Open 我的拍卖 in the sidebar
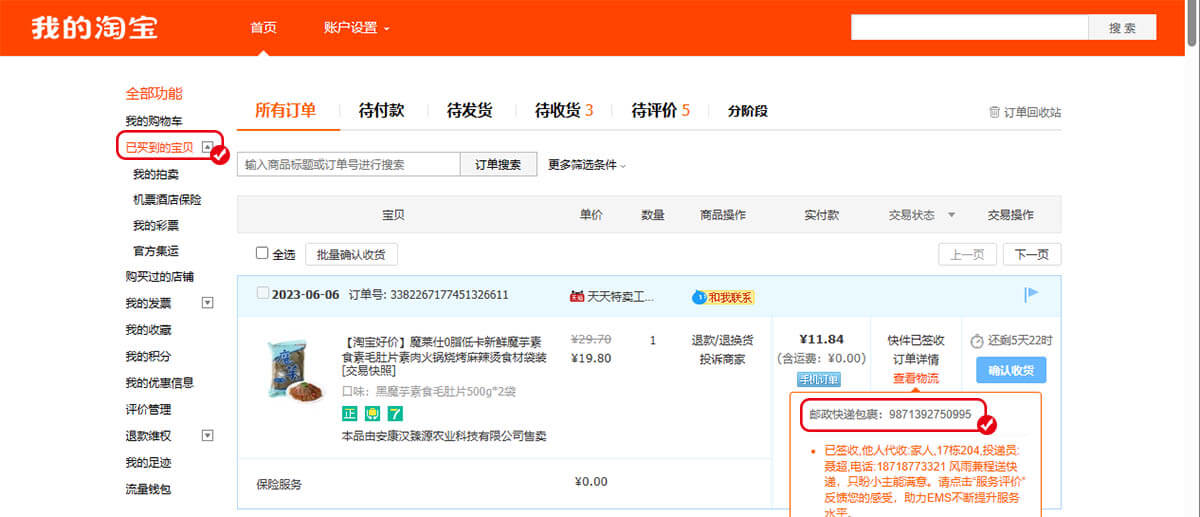Viewport: 1200px width, 517px height. click(x=156, y=174)
